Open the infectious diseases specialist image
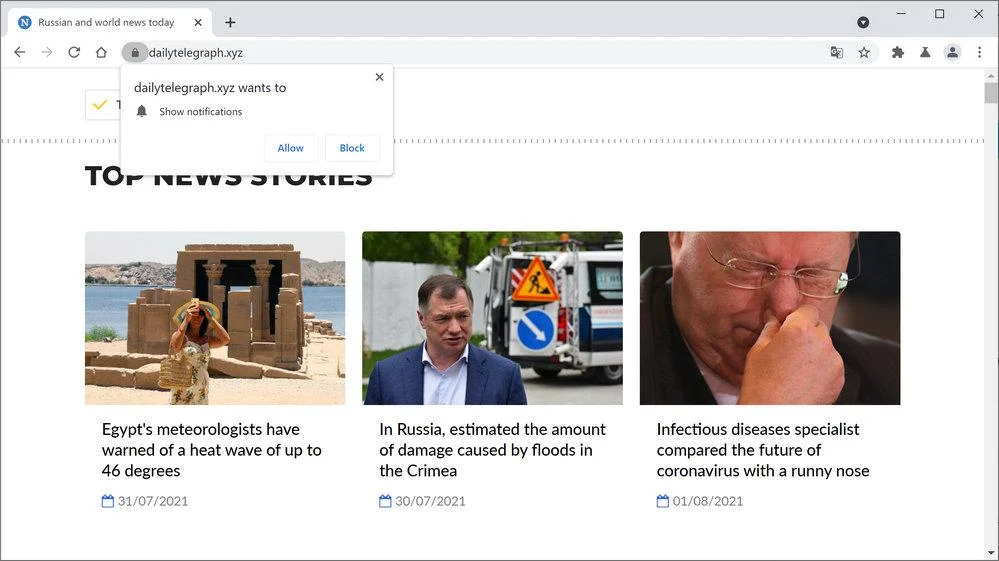This screenshot has width=999, height=561. [770, 318]
